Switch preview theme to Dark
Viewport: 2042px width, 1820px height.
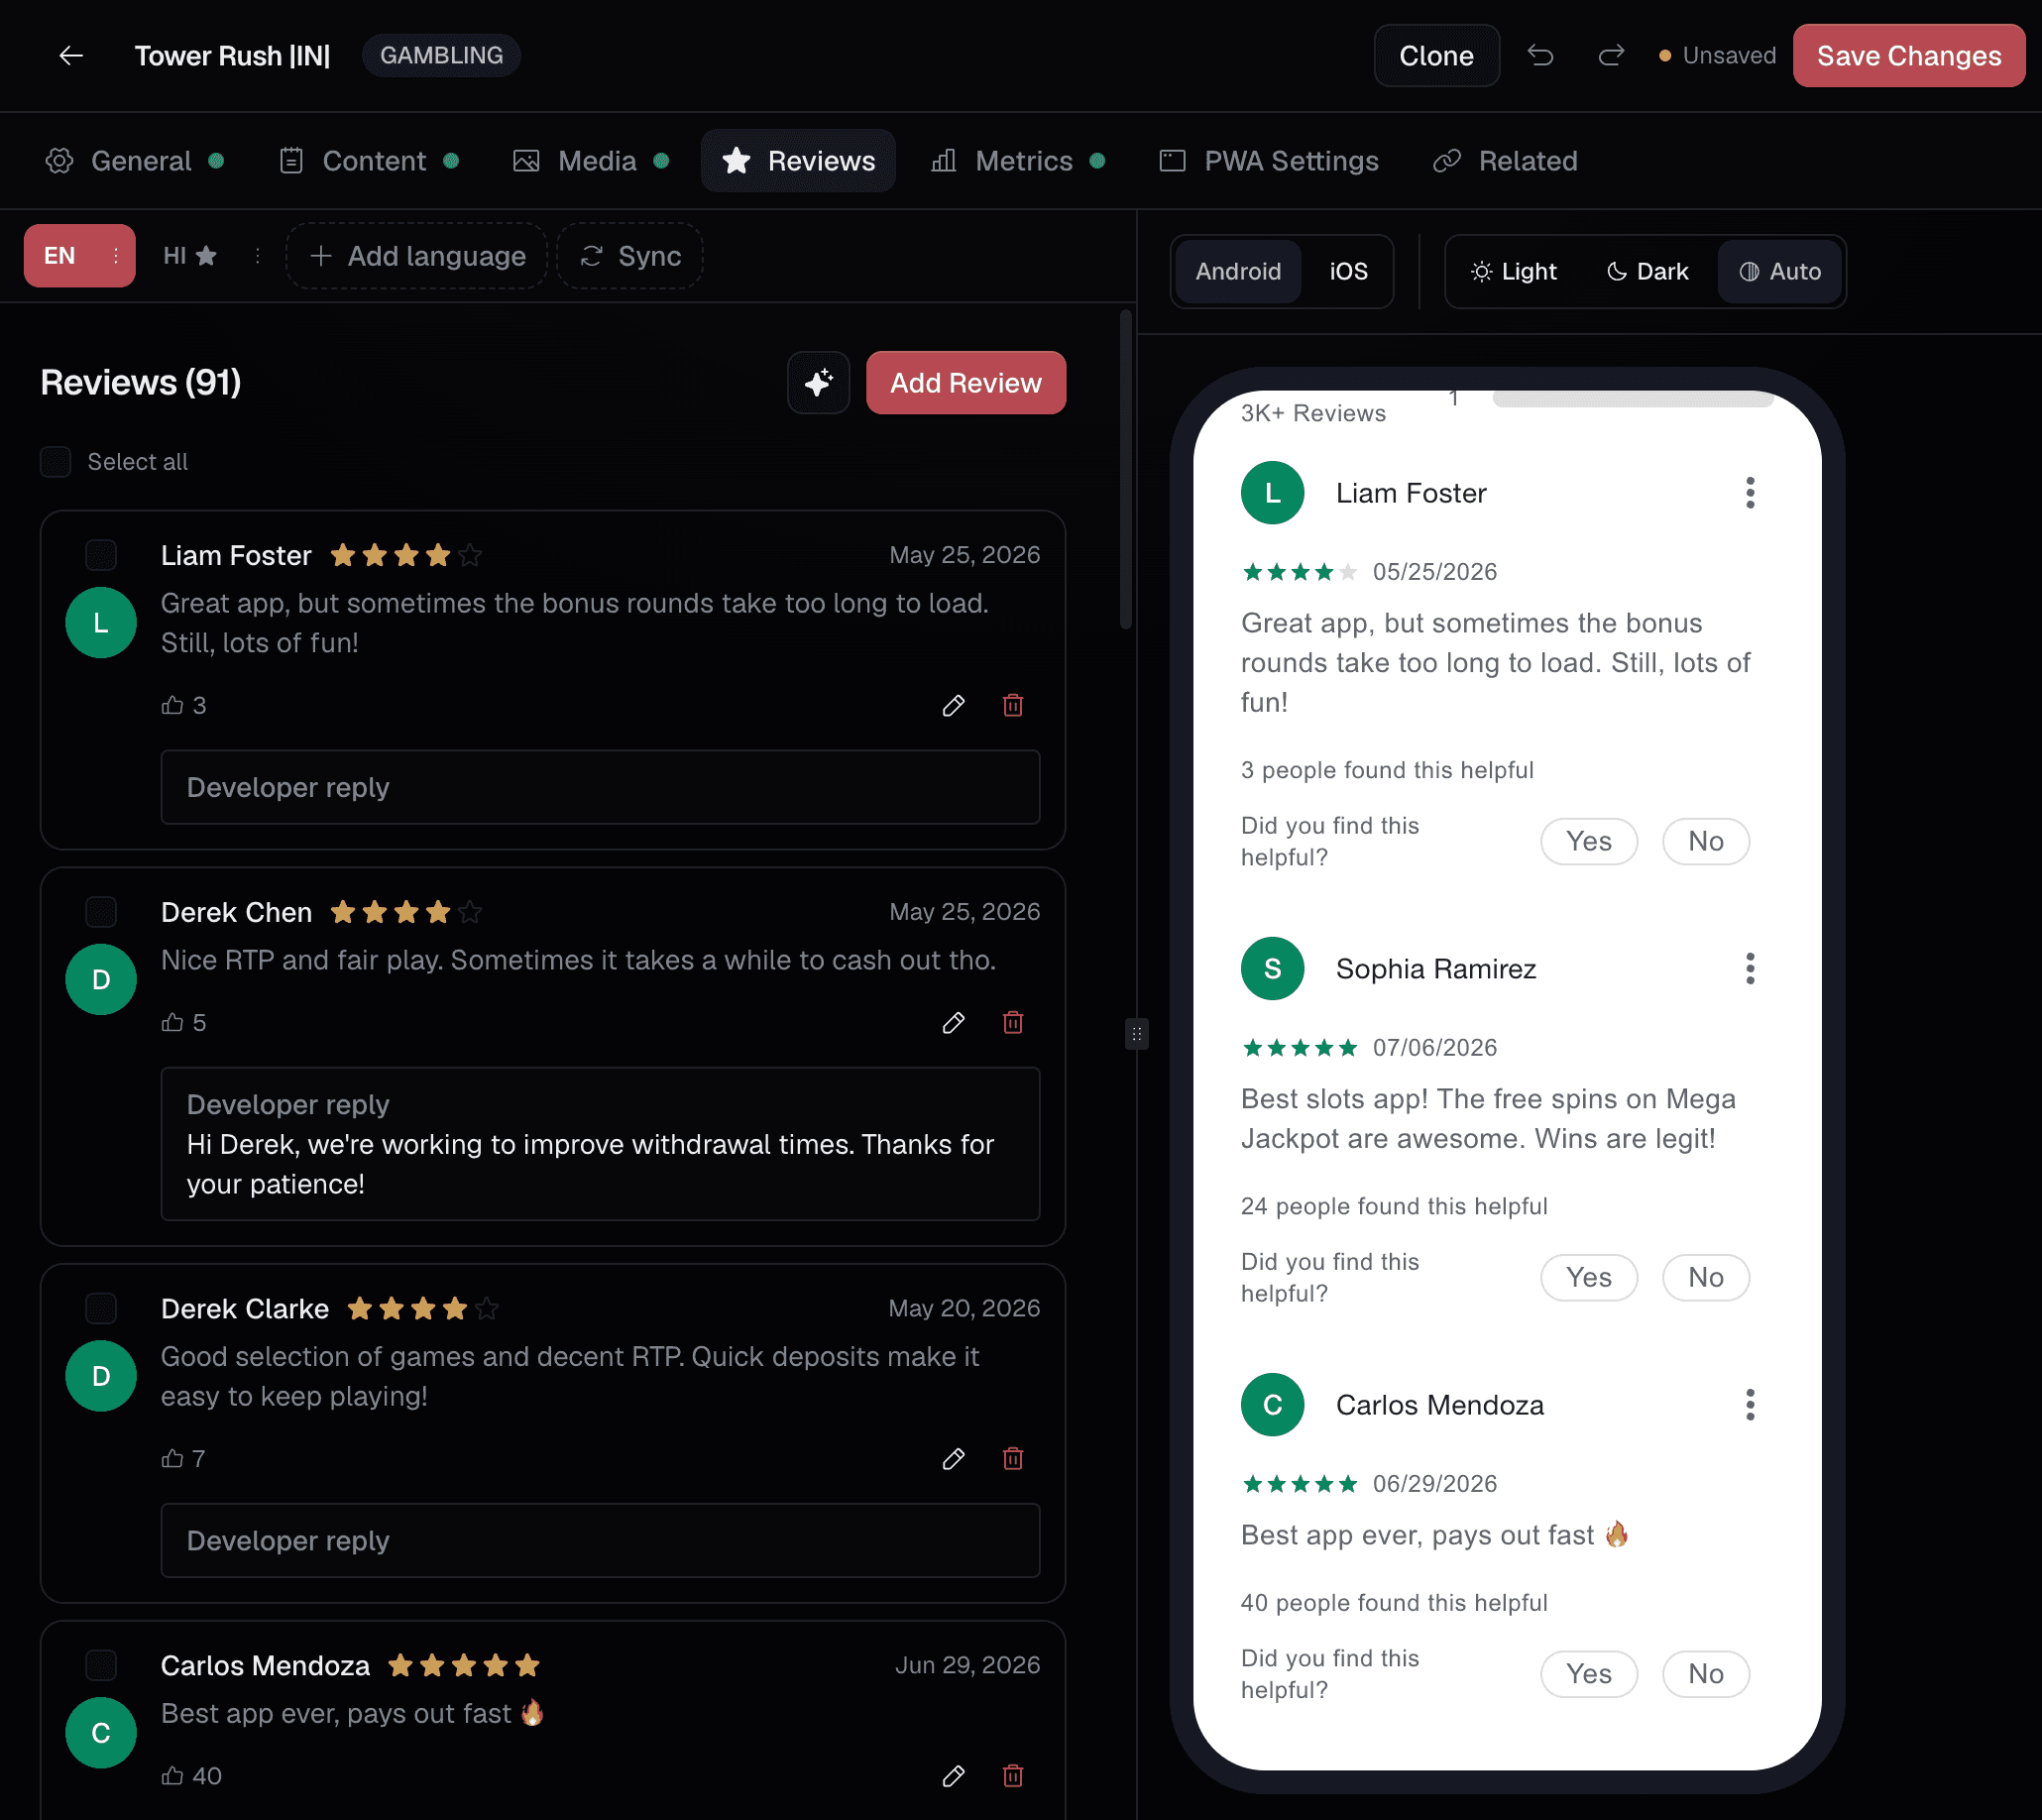(x=1647, y=272)
